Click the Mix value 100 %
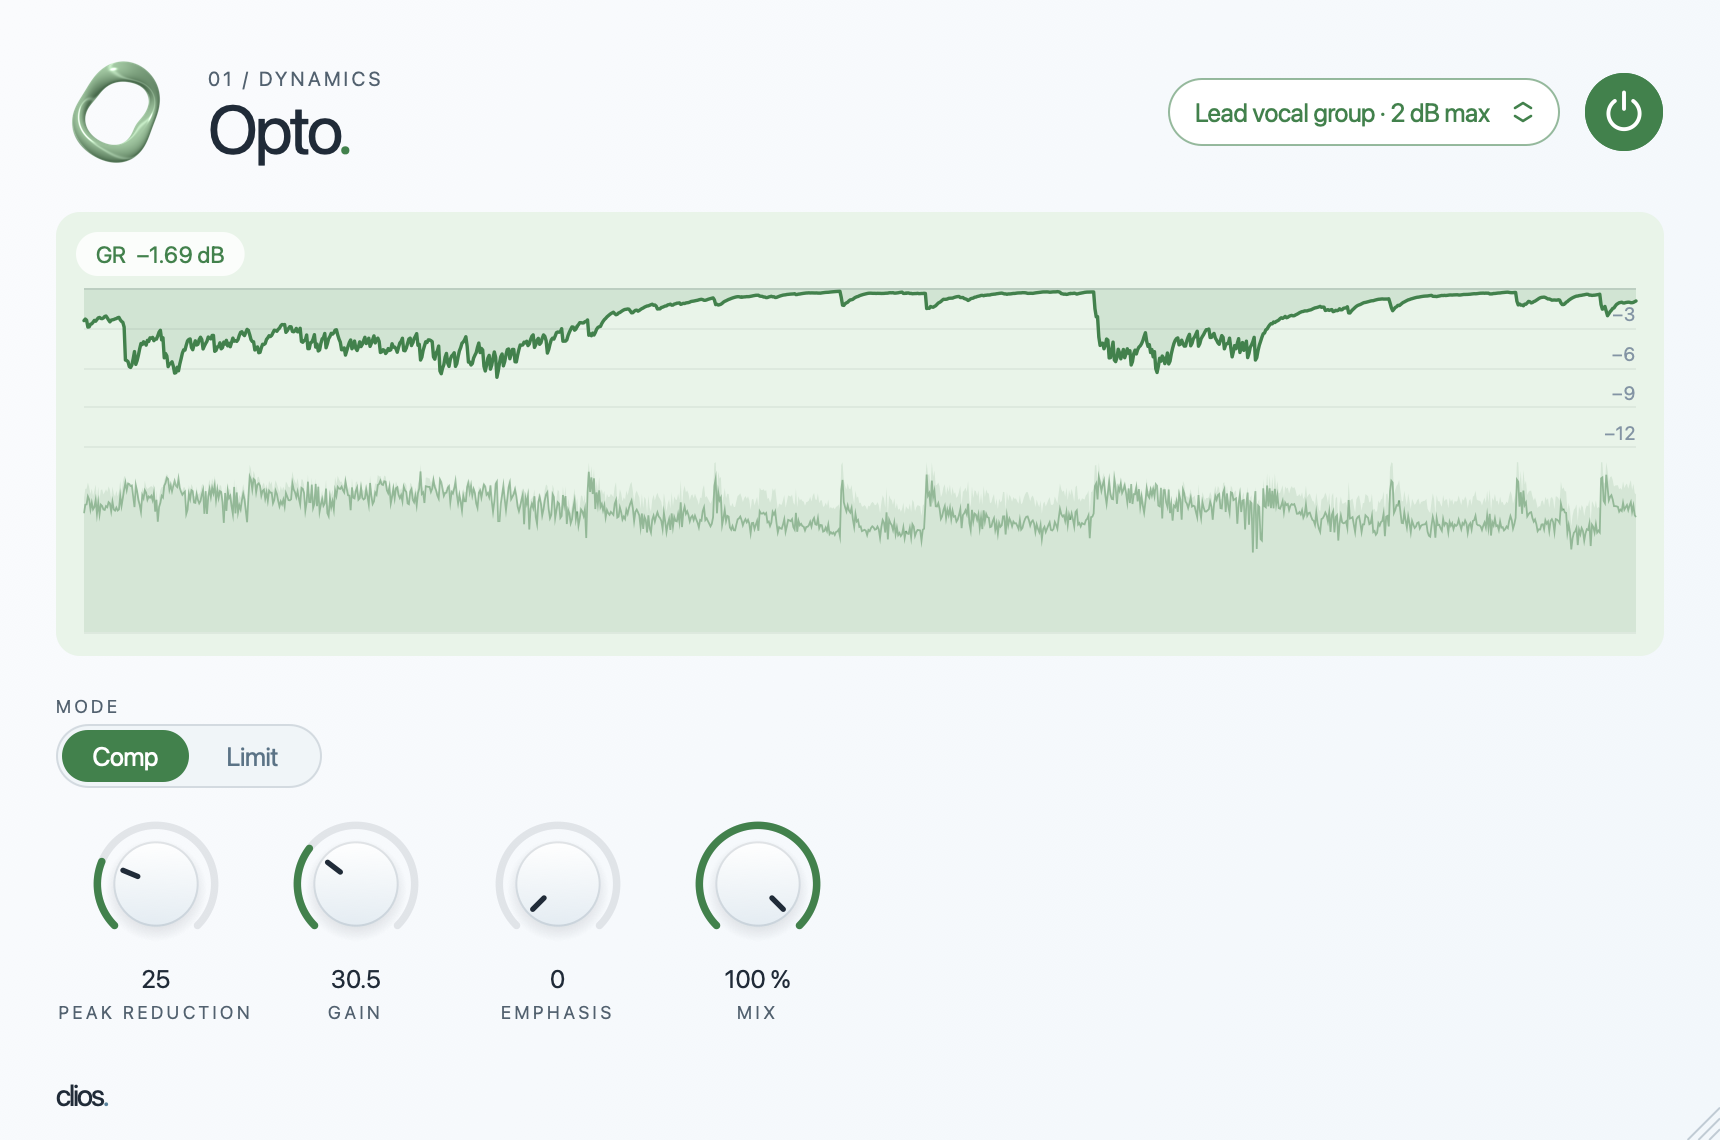This screenshot has height=1140, width=1720. coord(757,979)
